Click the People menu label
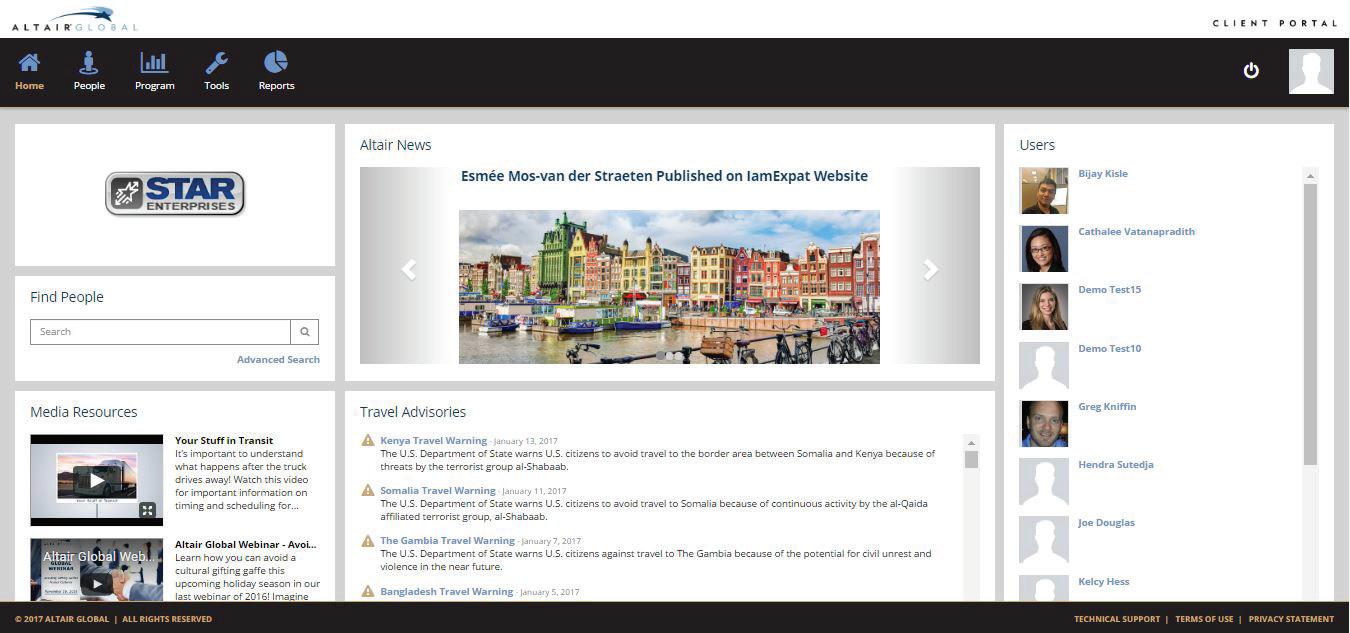The width and height of the screenshot is (1350, 633). 89,86
